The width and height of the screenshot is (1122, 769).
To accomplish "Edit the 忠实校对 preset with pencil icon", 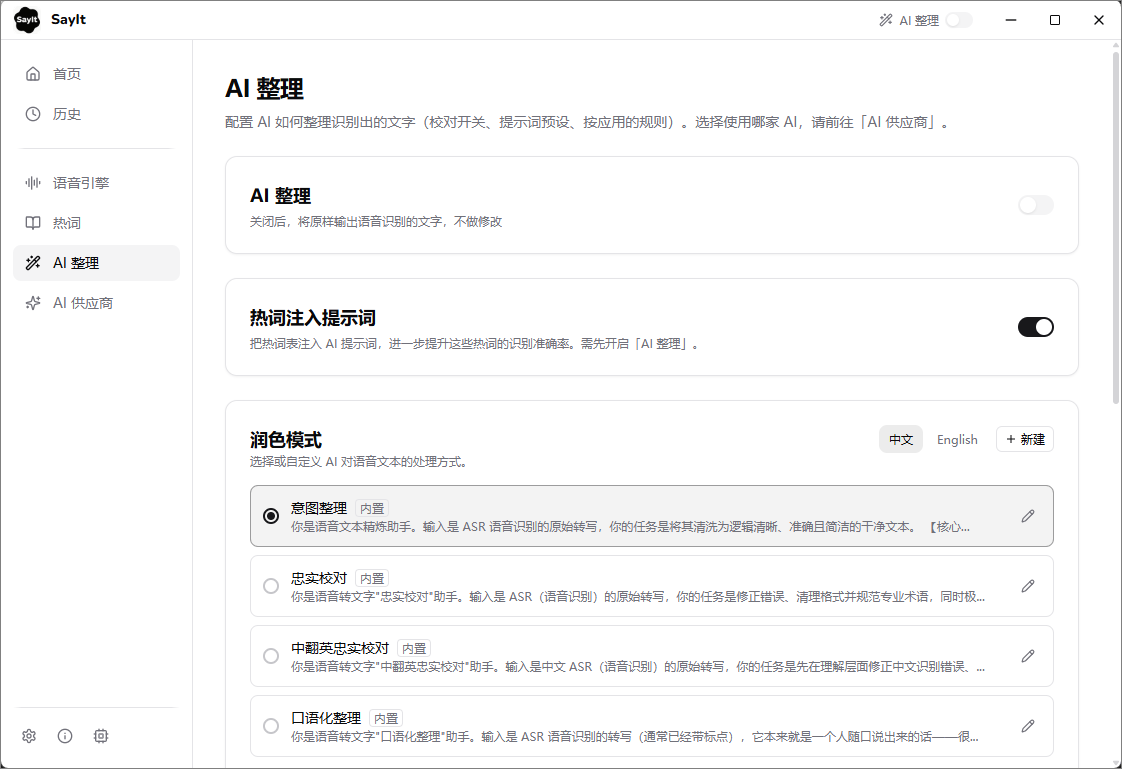I will [1028, 586].
